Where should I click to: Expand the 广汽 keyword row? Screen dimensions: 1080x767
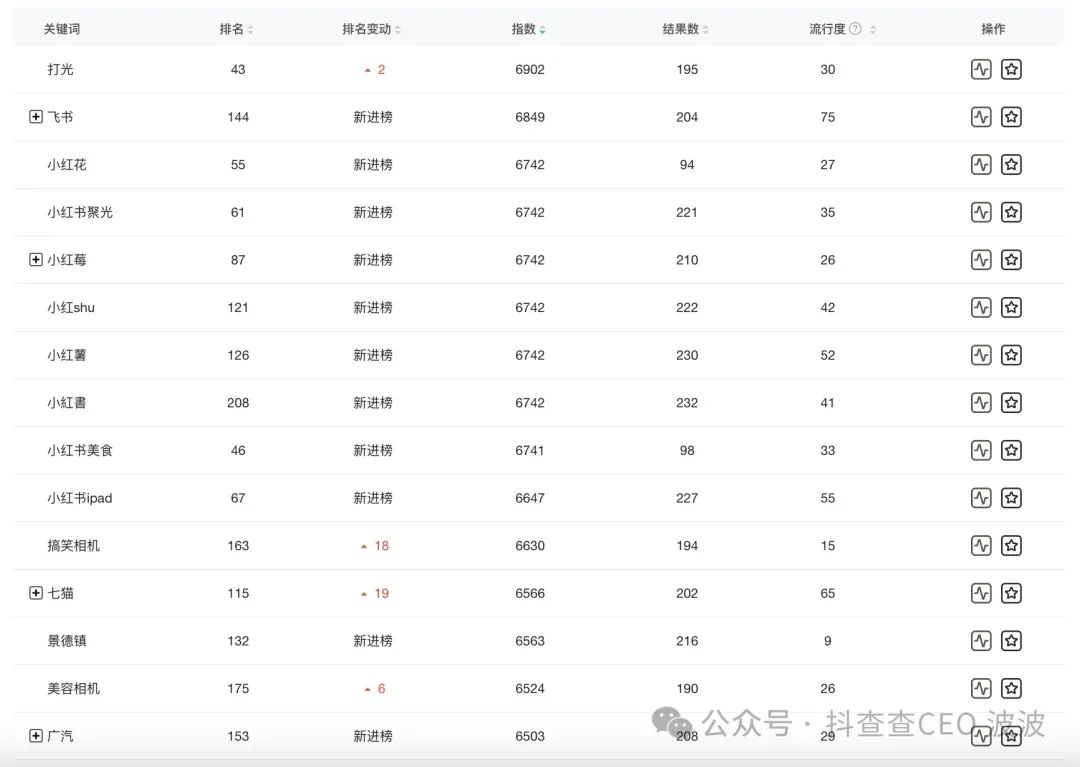tap(36, 736)
